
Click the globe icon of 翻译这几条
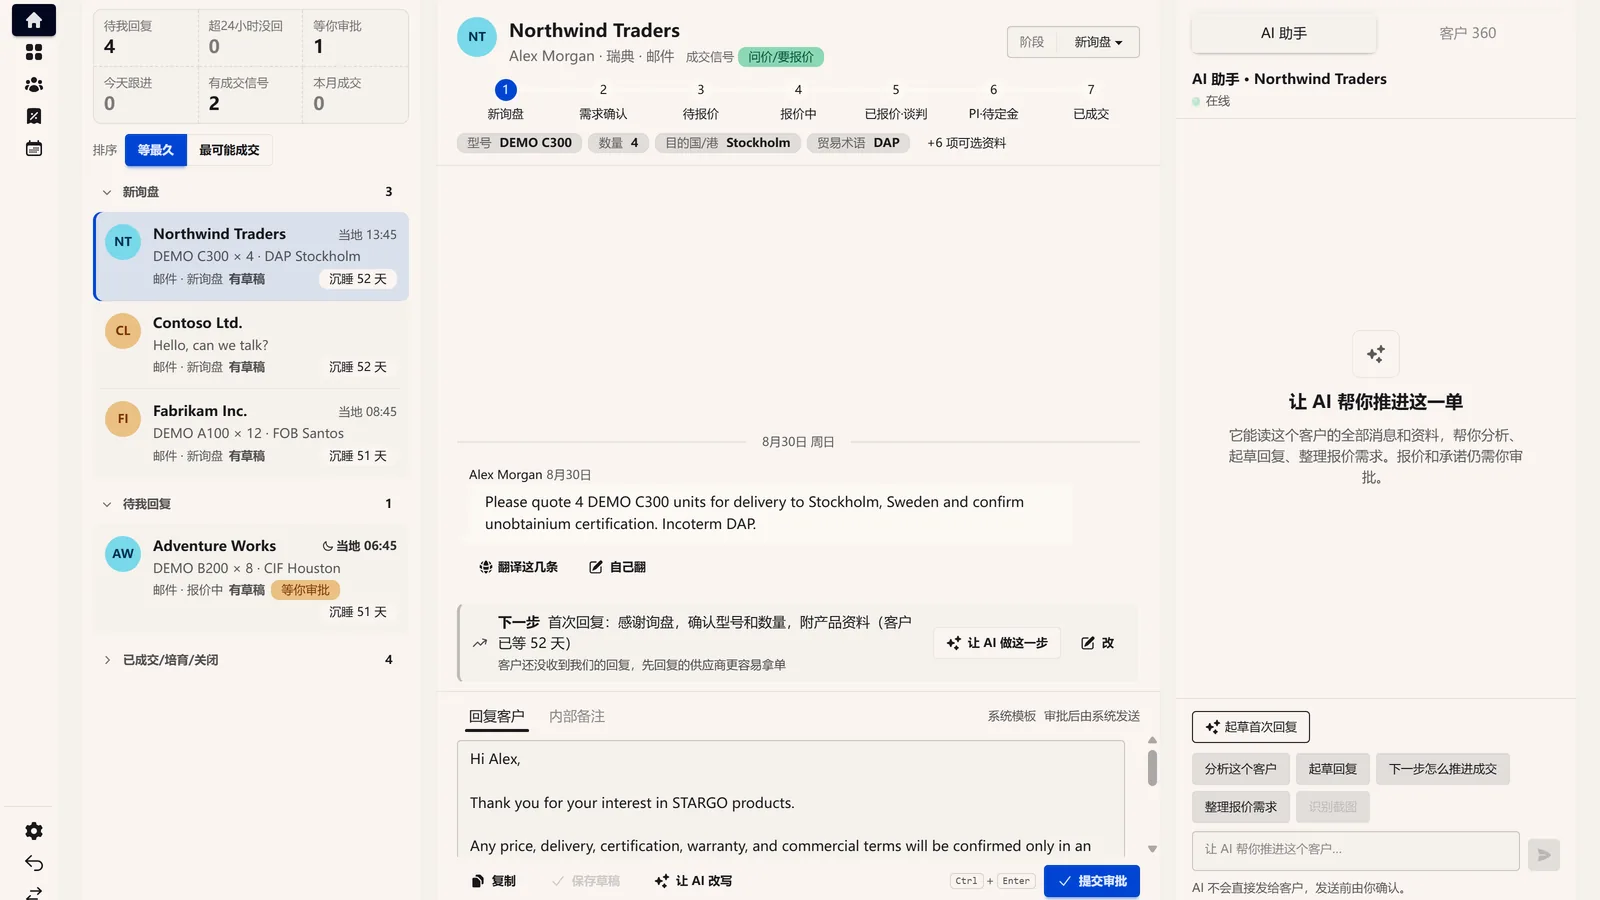click(486, 567)
